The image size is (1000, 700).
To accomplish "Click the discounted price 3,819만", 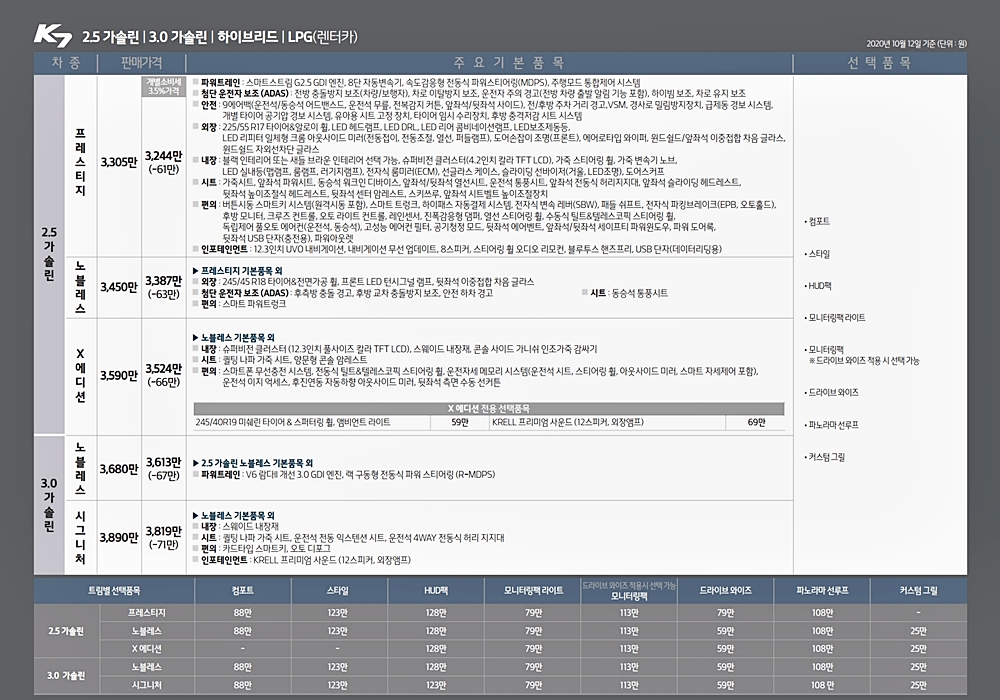I will pos(163,532).
